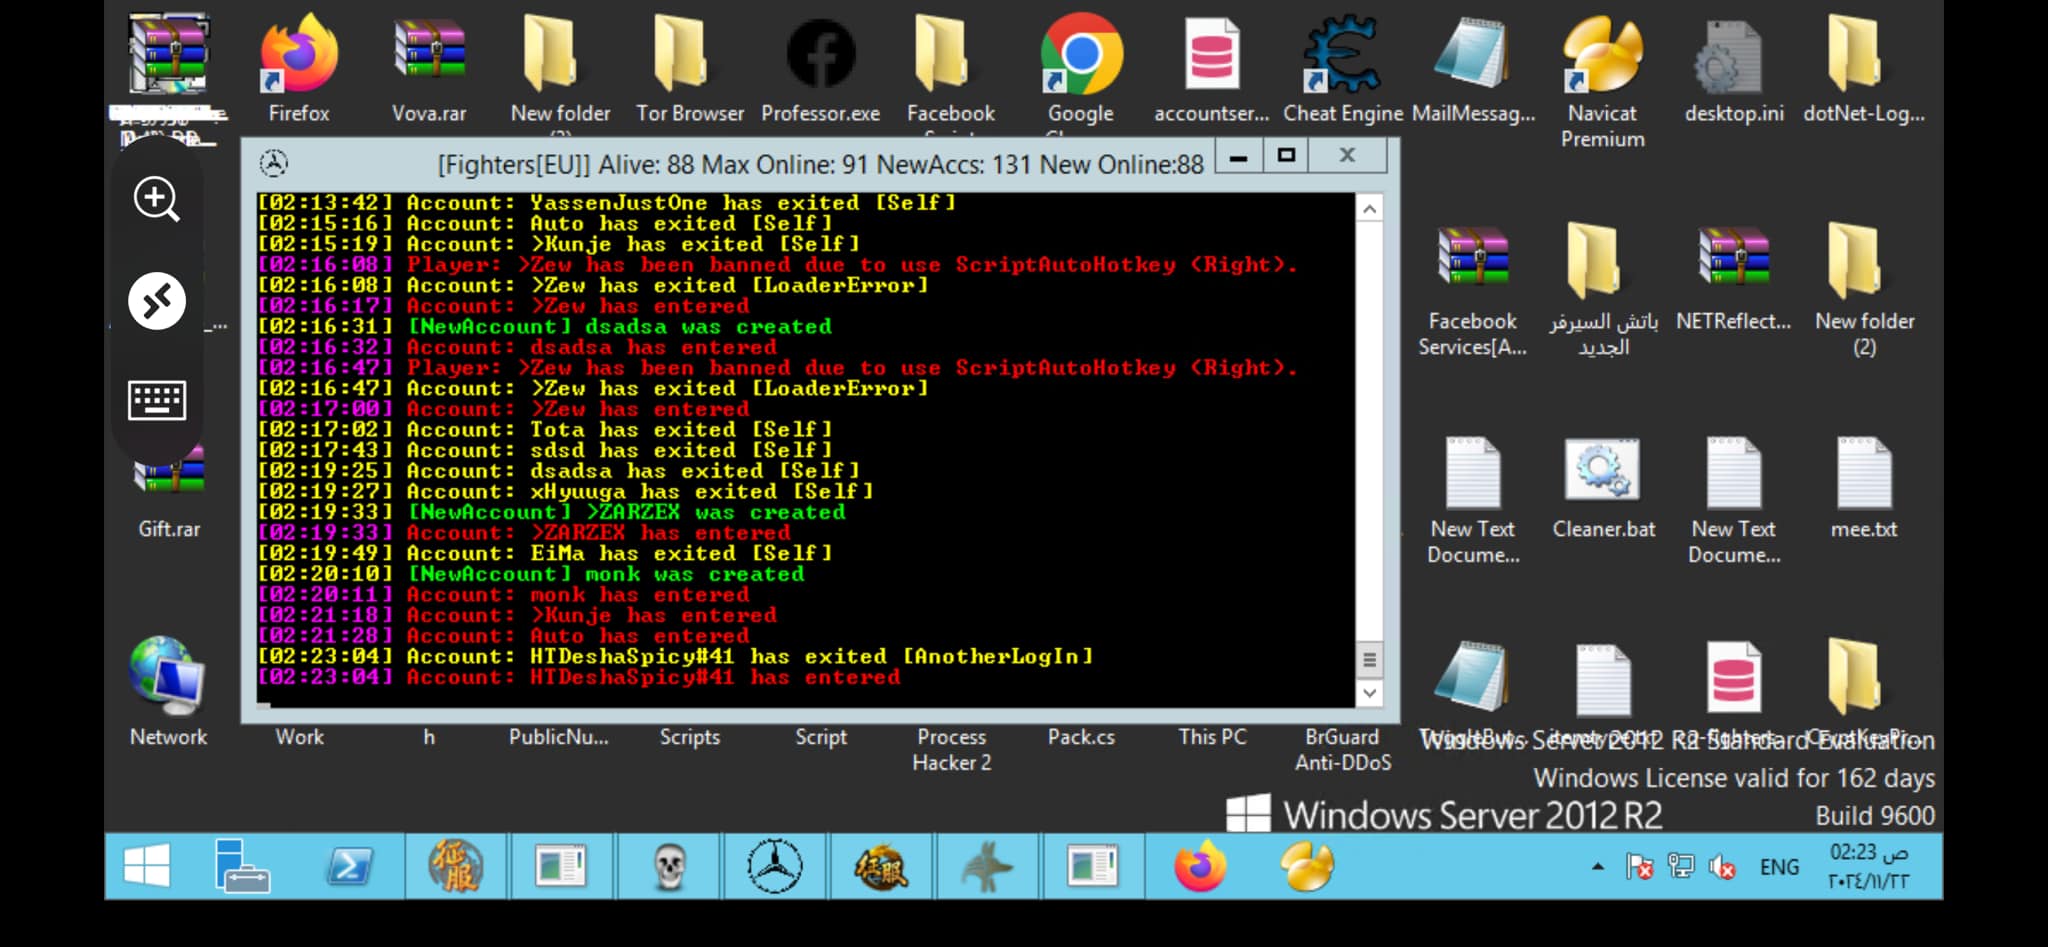
Task: Open the Facebook folder on desktop
Action: [x=950, y=70]
